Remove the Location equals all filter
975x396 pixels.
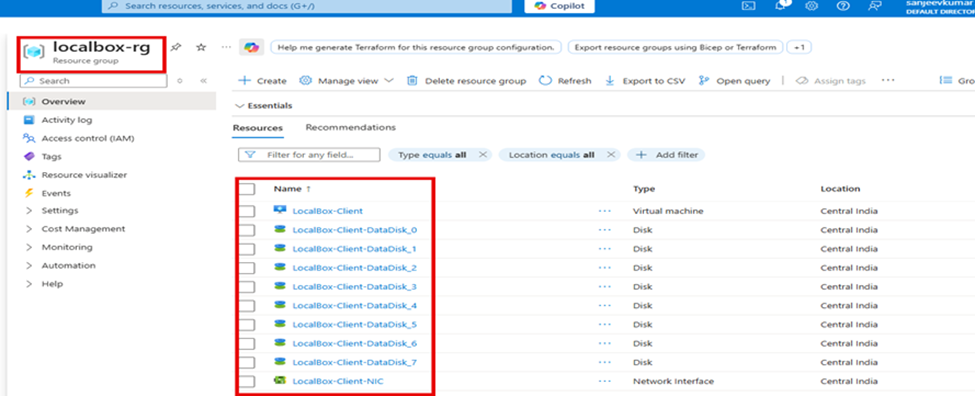[x=611, y=155]
